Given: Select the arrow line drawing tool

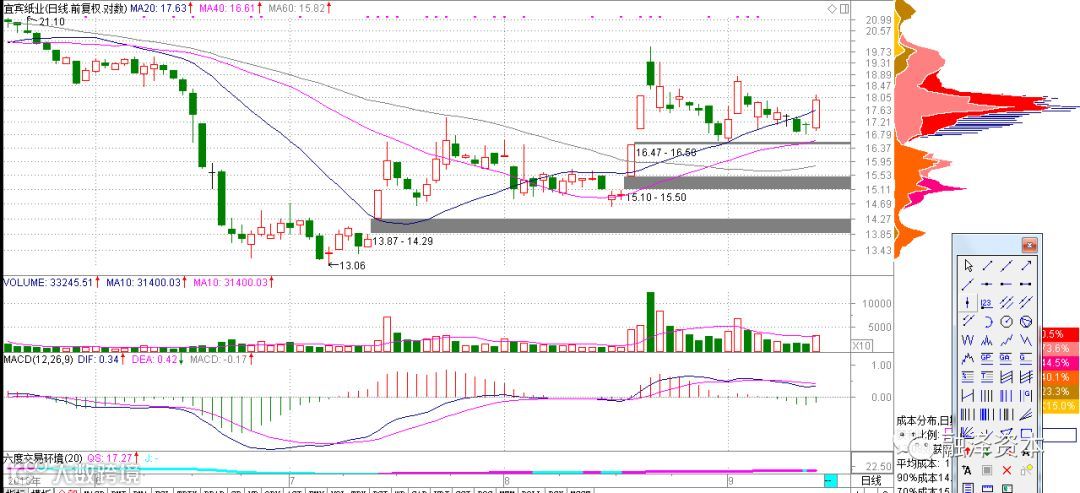Looking at the screenshot, I should point(1026,266).
